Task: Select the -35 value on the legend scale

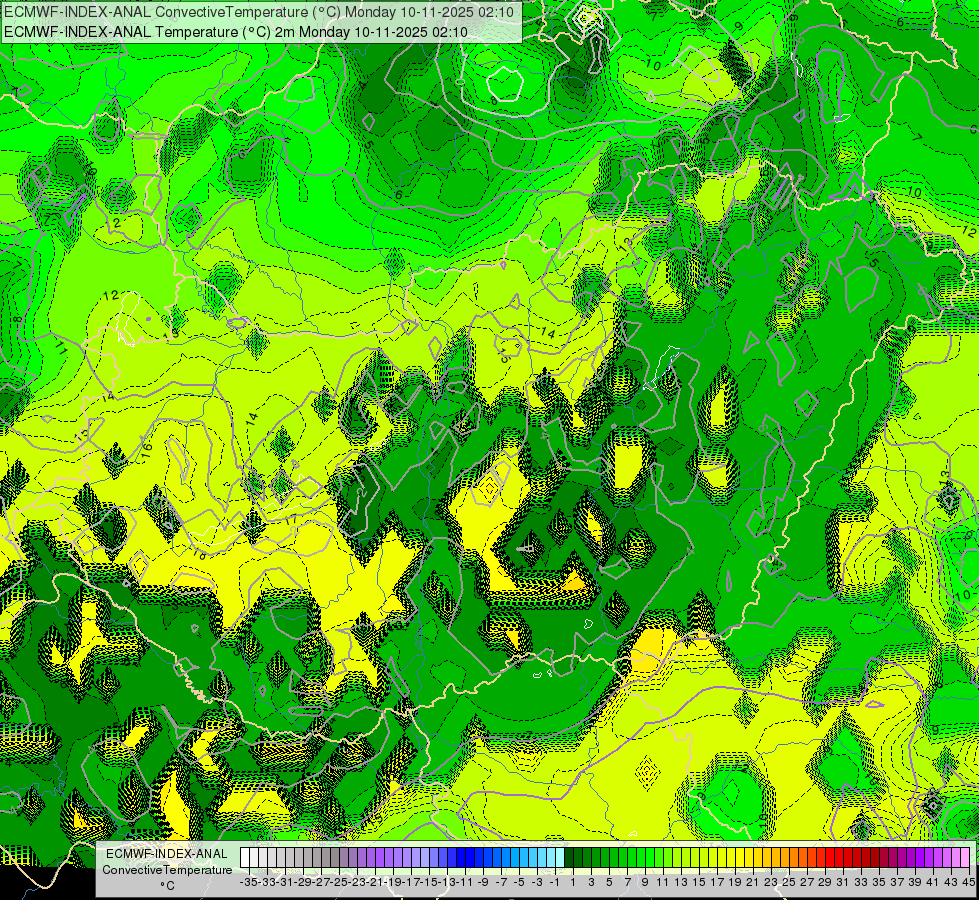Action: tap(249, 882)
